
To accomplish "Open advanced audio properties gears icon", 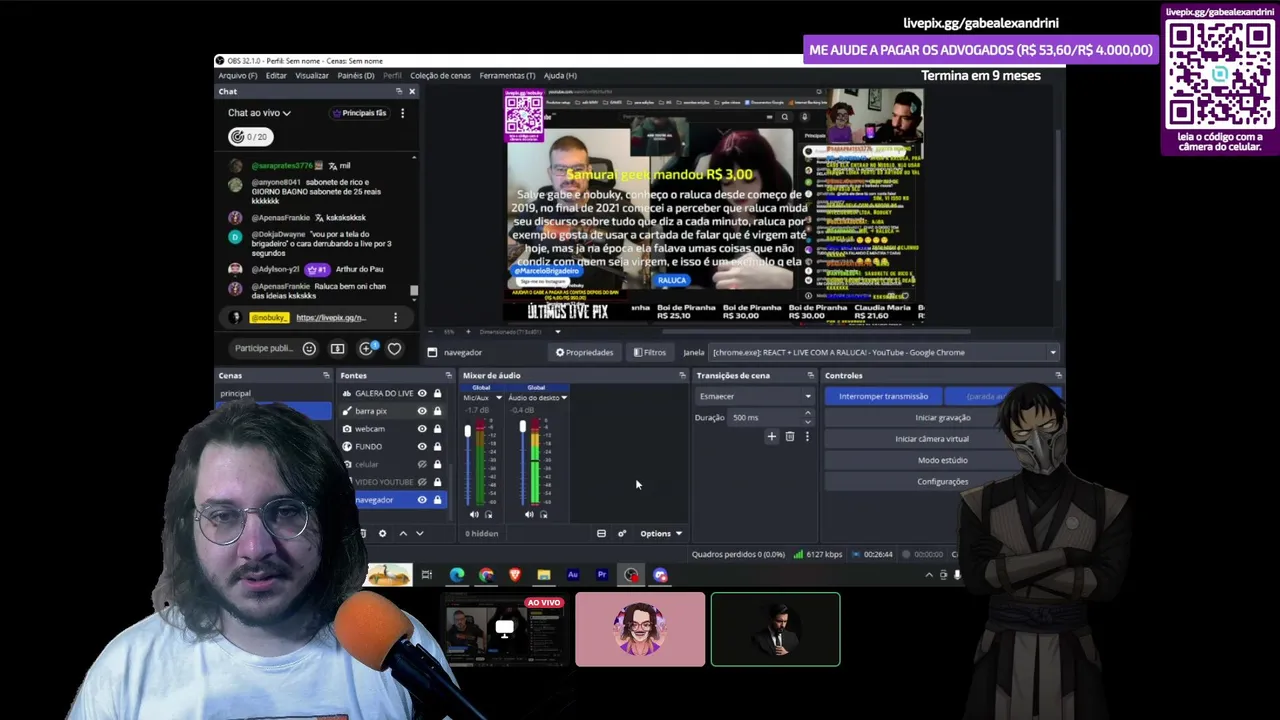I will 621,533.
